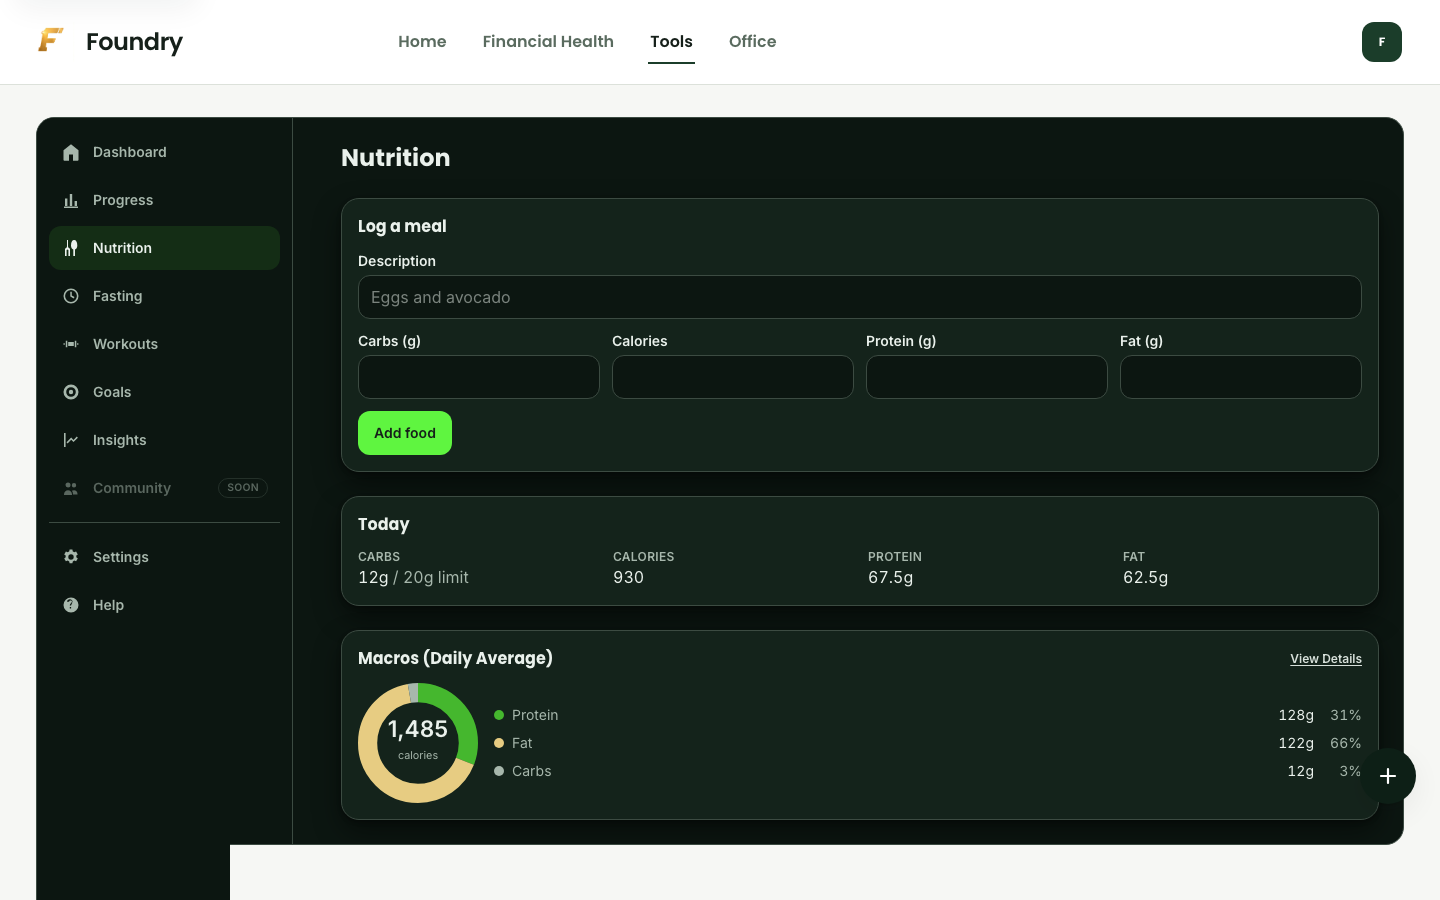
Task: Click the '12g / 20g limit' carbs value
Action: point(413,577)
